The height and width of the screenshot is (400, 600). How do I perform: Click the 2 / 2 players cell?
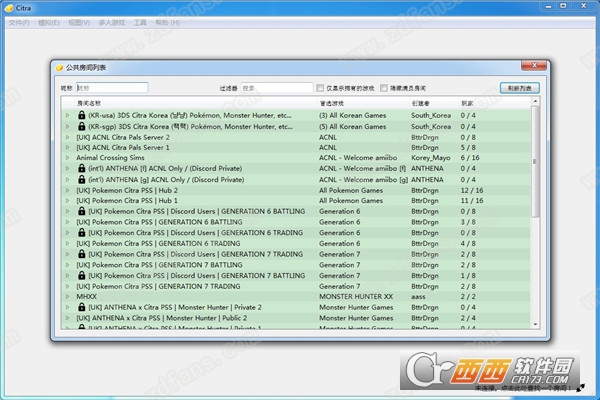[468, 296]
